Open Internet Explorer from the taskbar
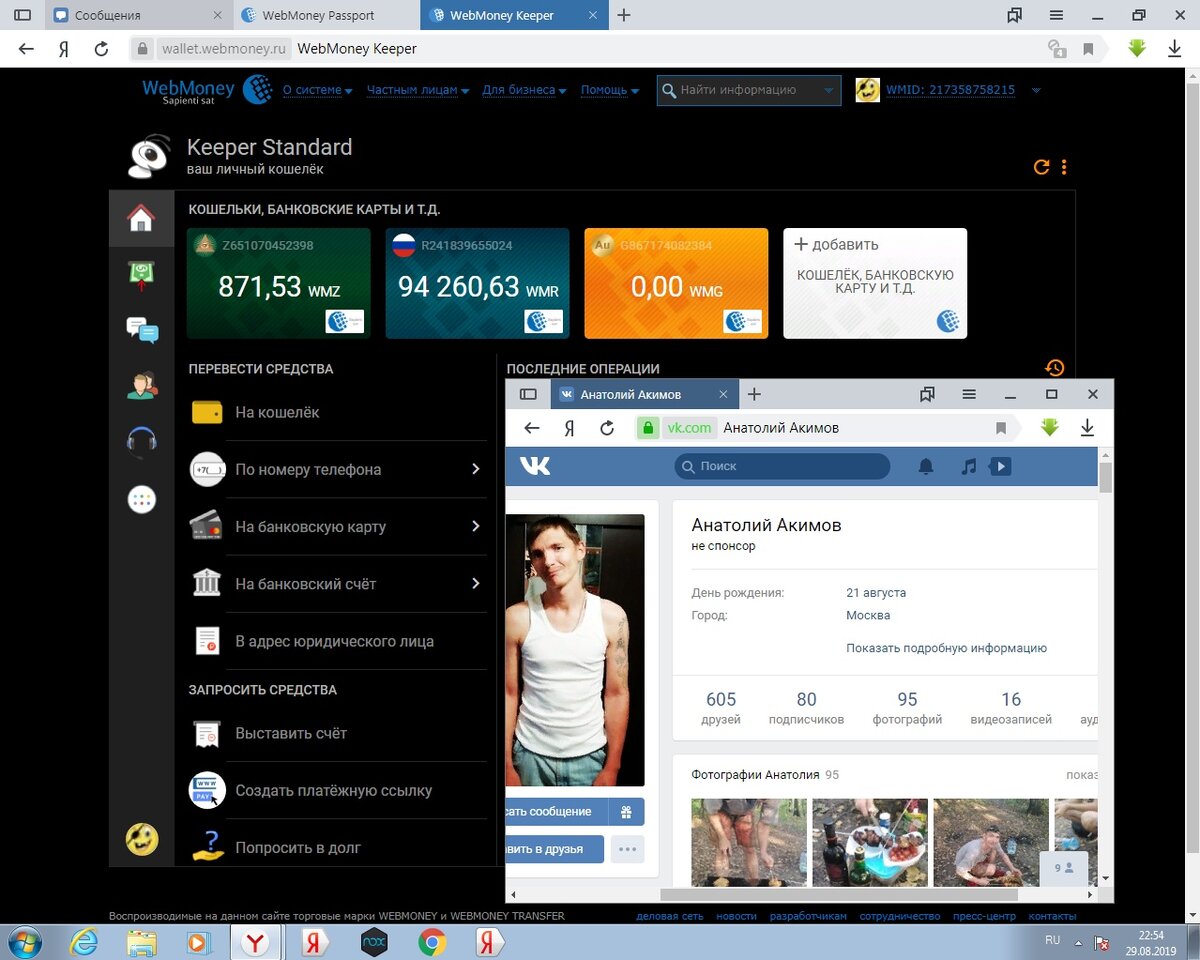Image resolution: width=1200 pixels, height=960 pixels. 84,942
